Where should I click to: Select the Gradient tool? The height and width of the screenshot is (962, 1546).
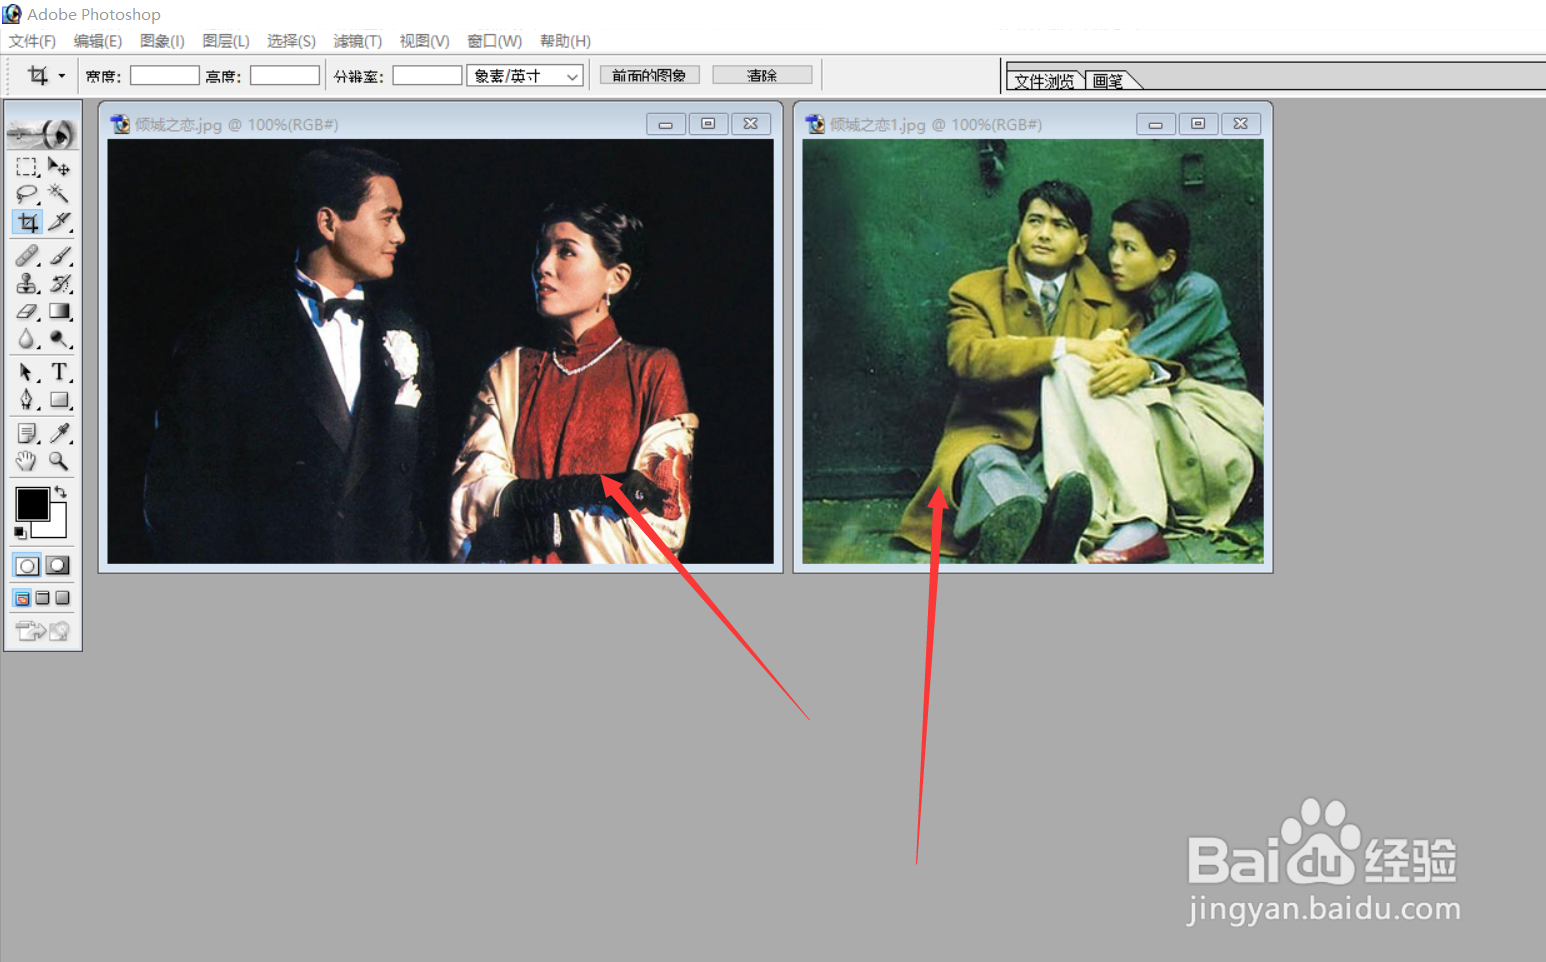click(x=59, y=311)
